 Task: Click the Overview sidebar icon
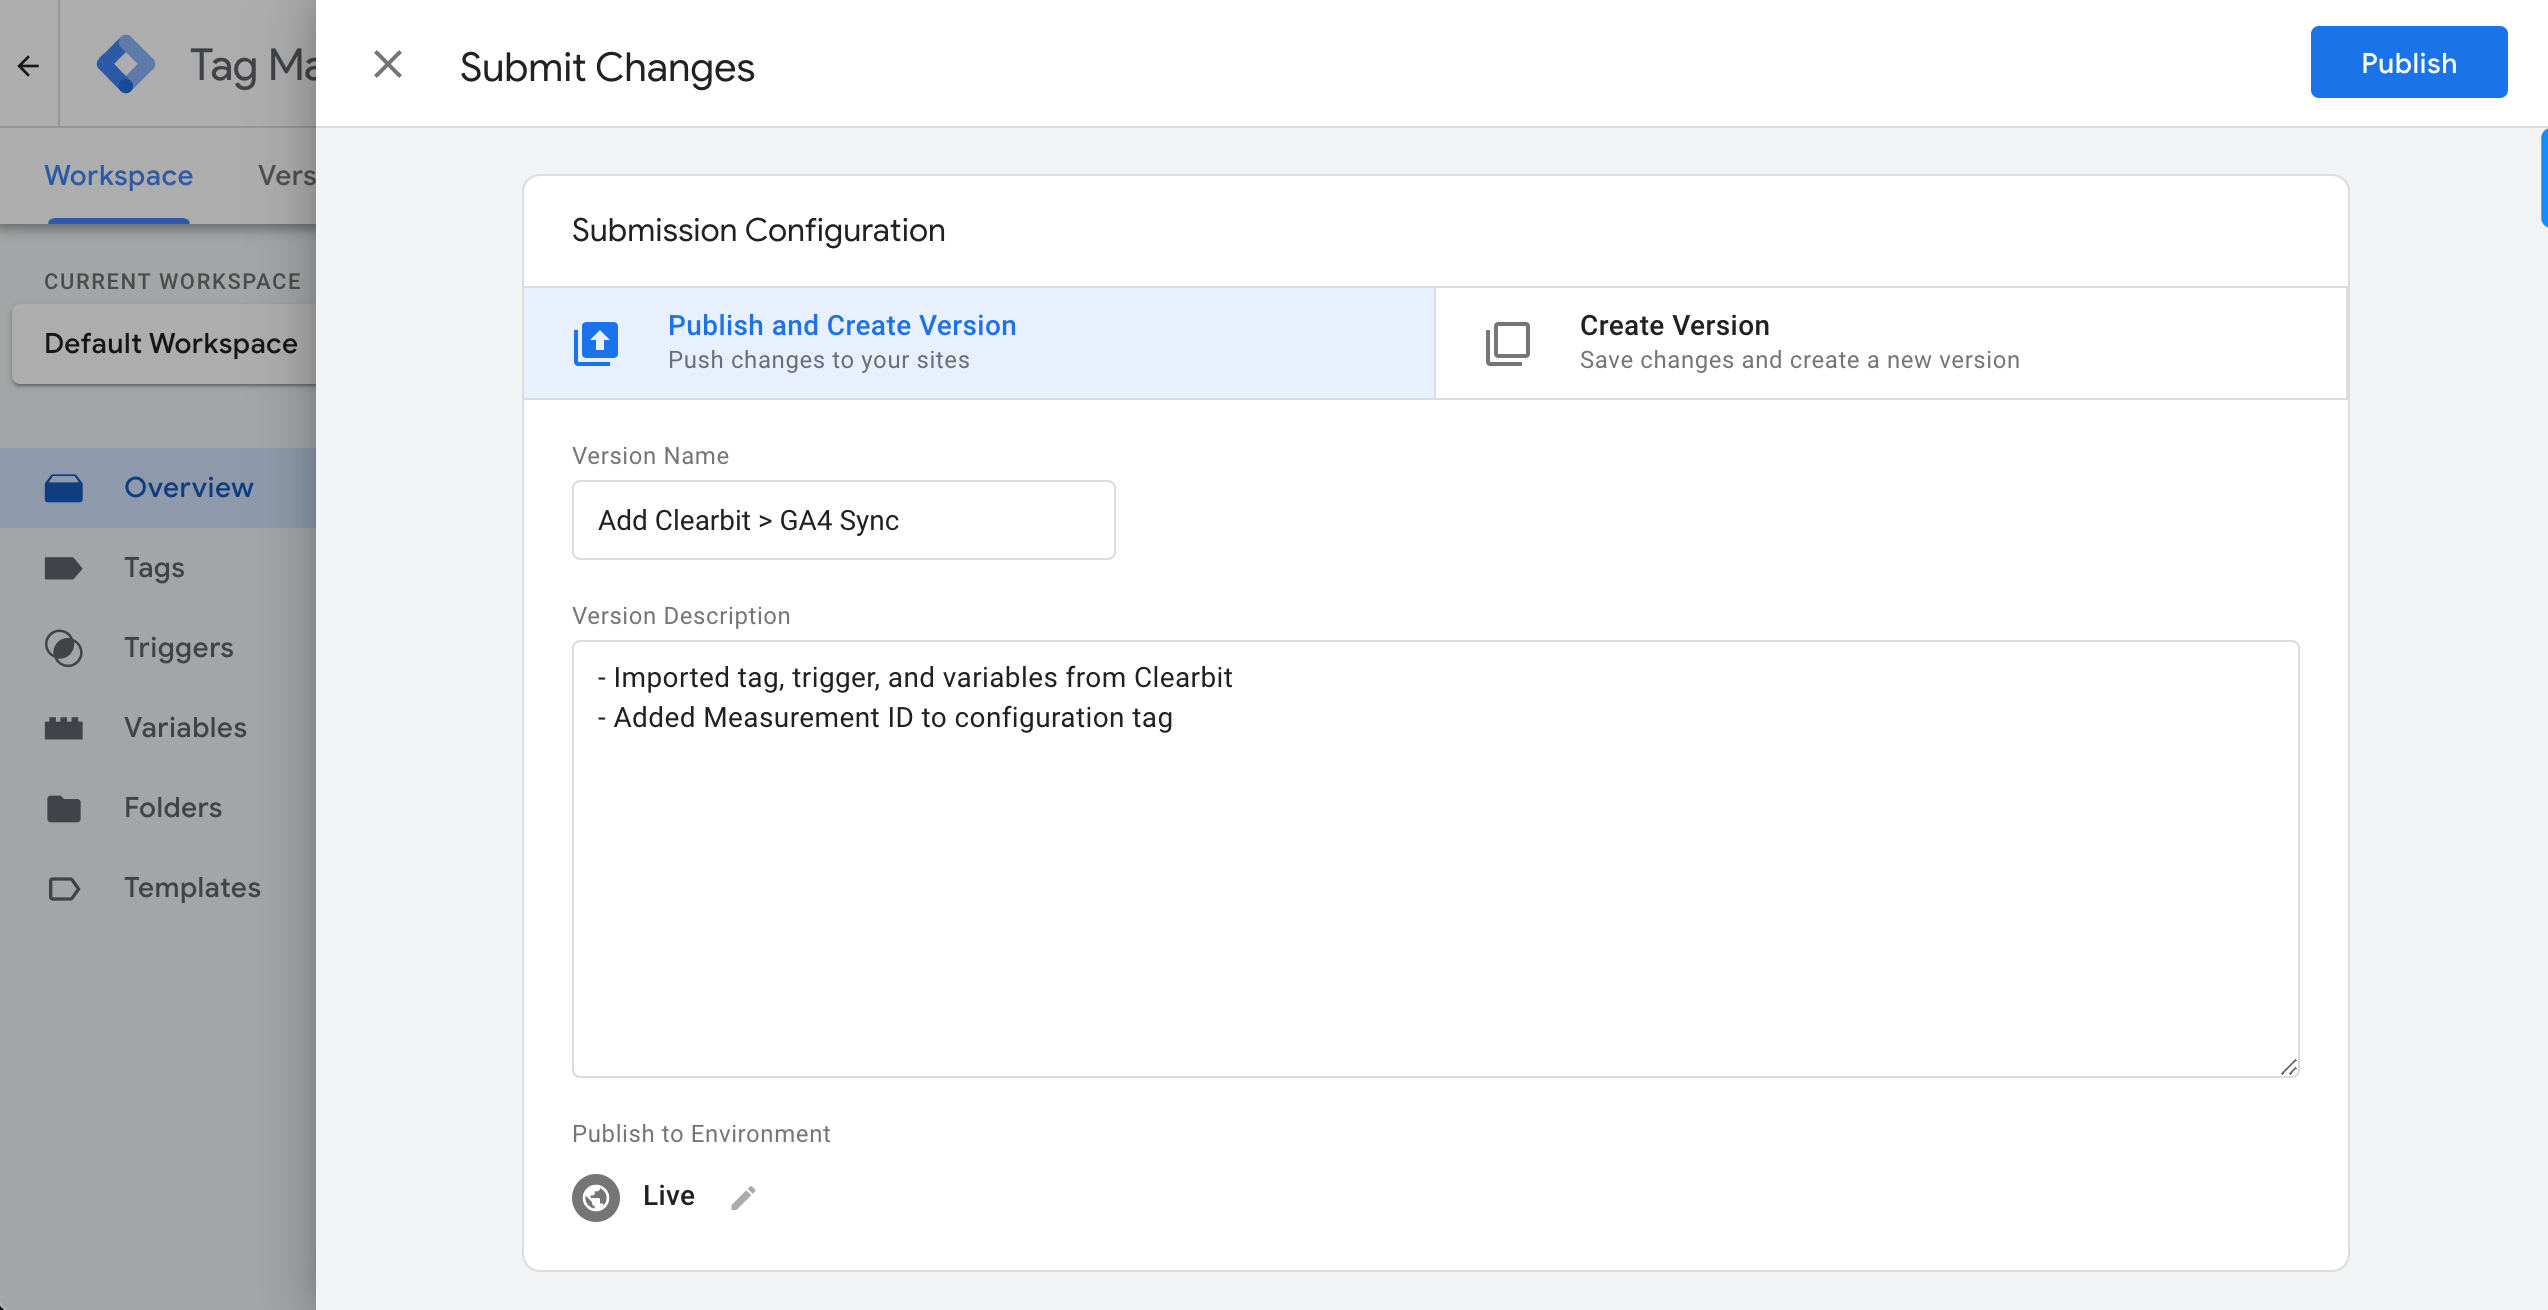click(64, 488)
